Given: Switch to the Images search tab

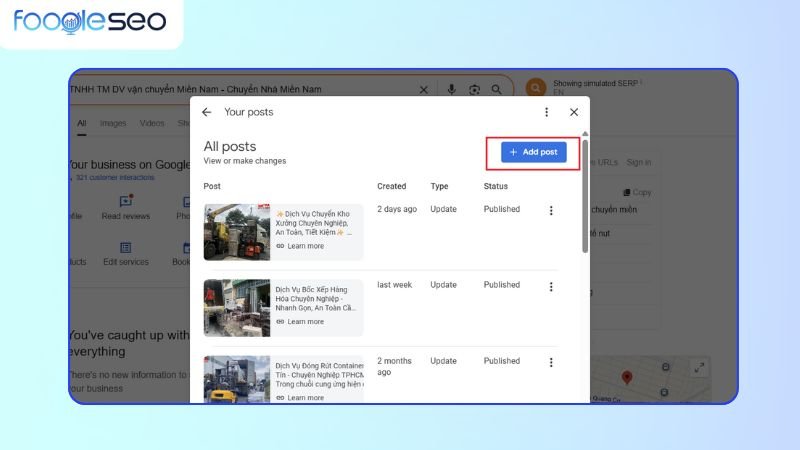Looking at the screenshot, I should (x=113, y=124).
